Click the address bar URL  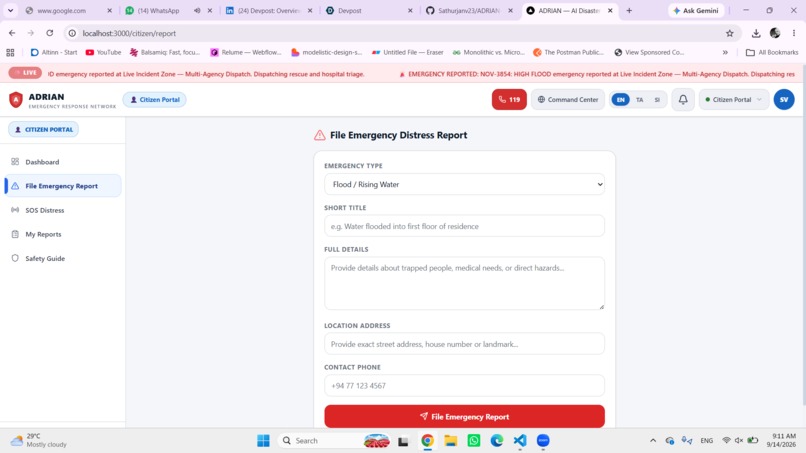(x=129, y=33)
